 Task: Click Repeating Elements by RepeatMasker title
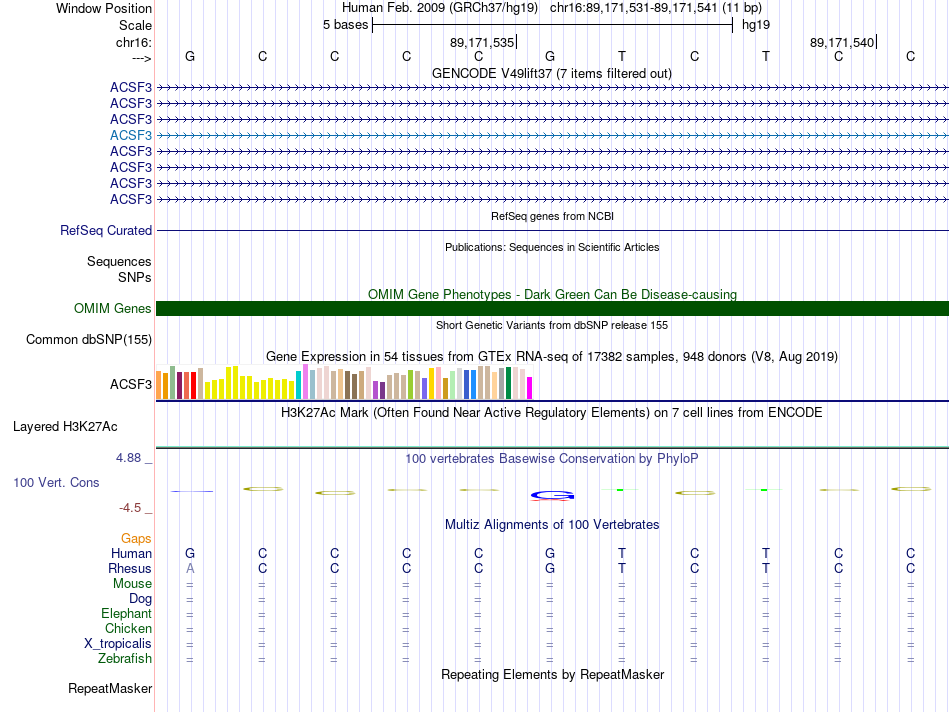tap(552, 674)
